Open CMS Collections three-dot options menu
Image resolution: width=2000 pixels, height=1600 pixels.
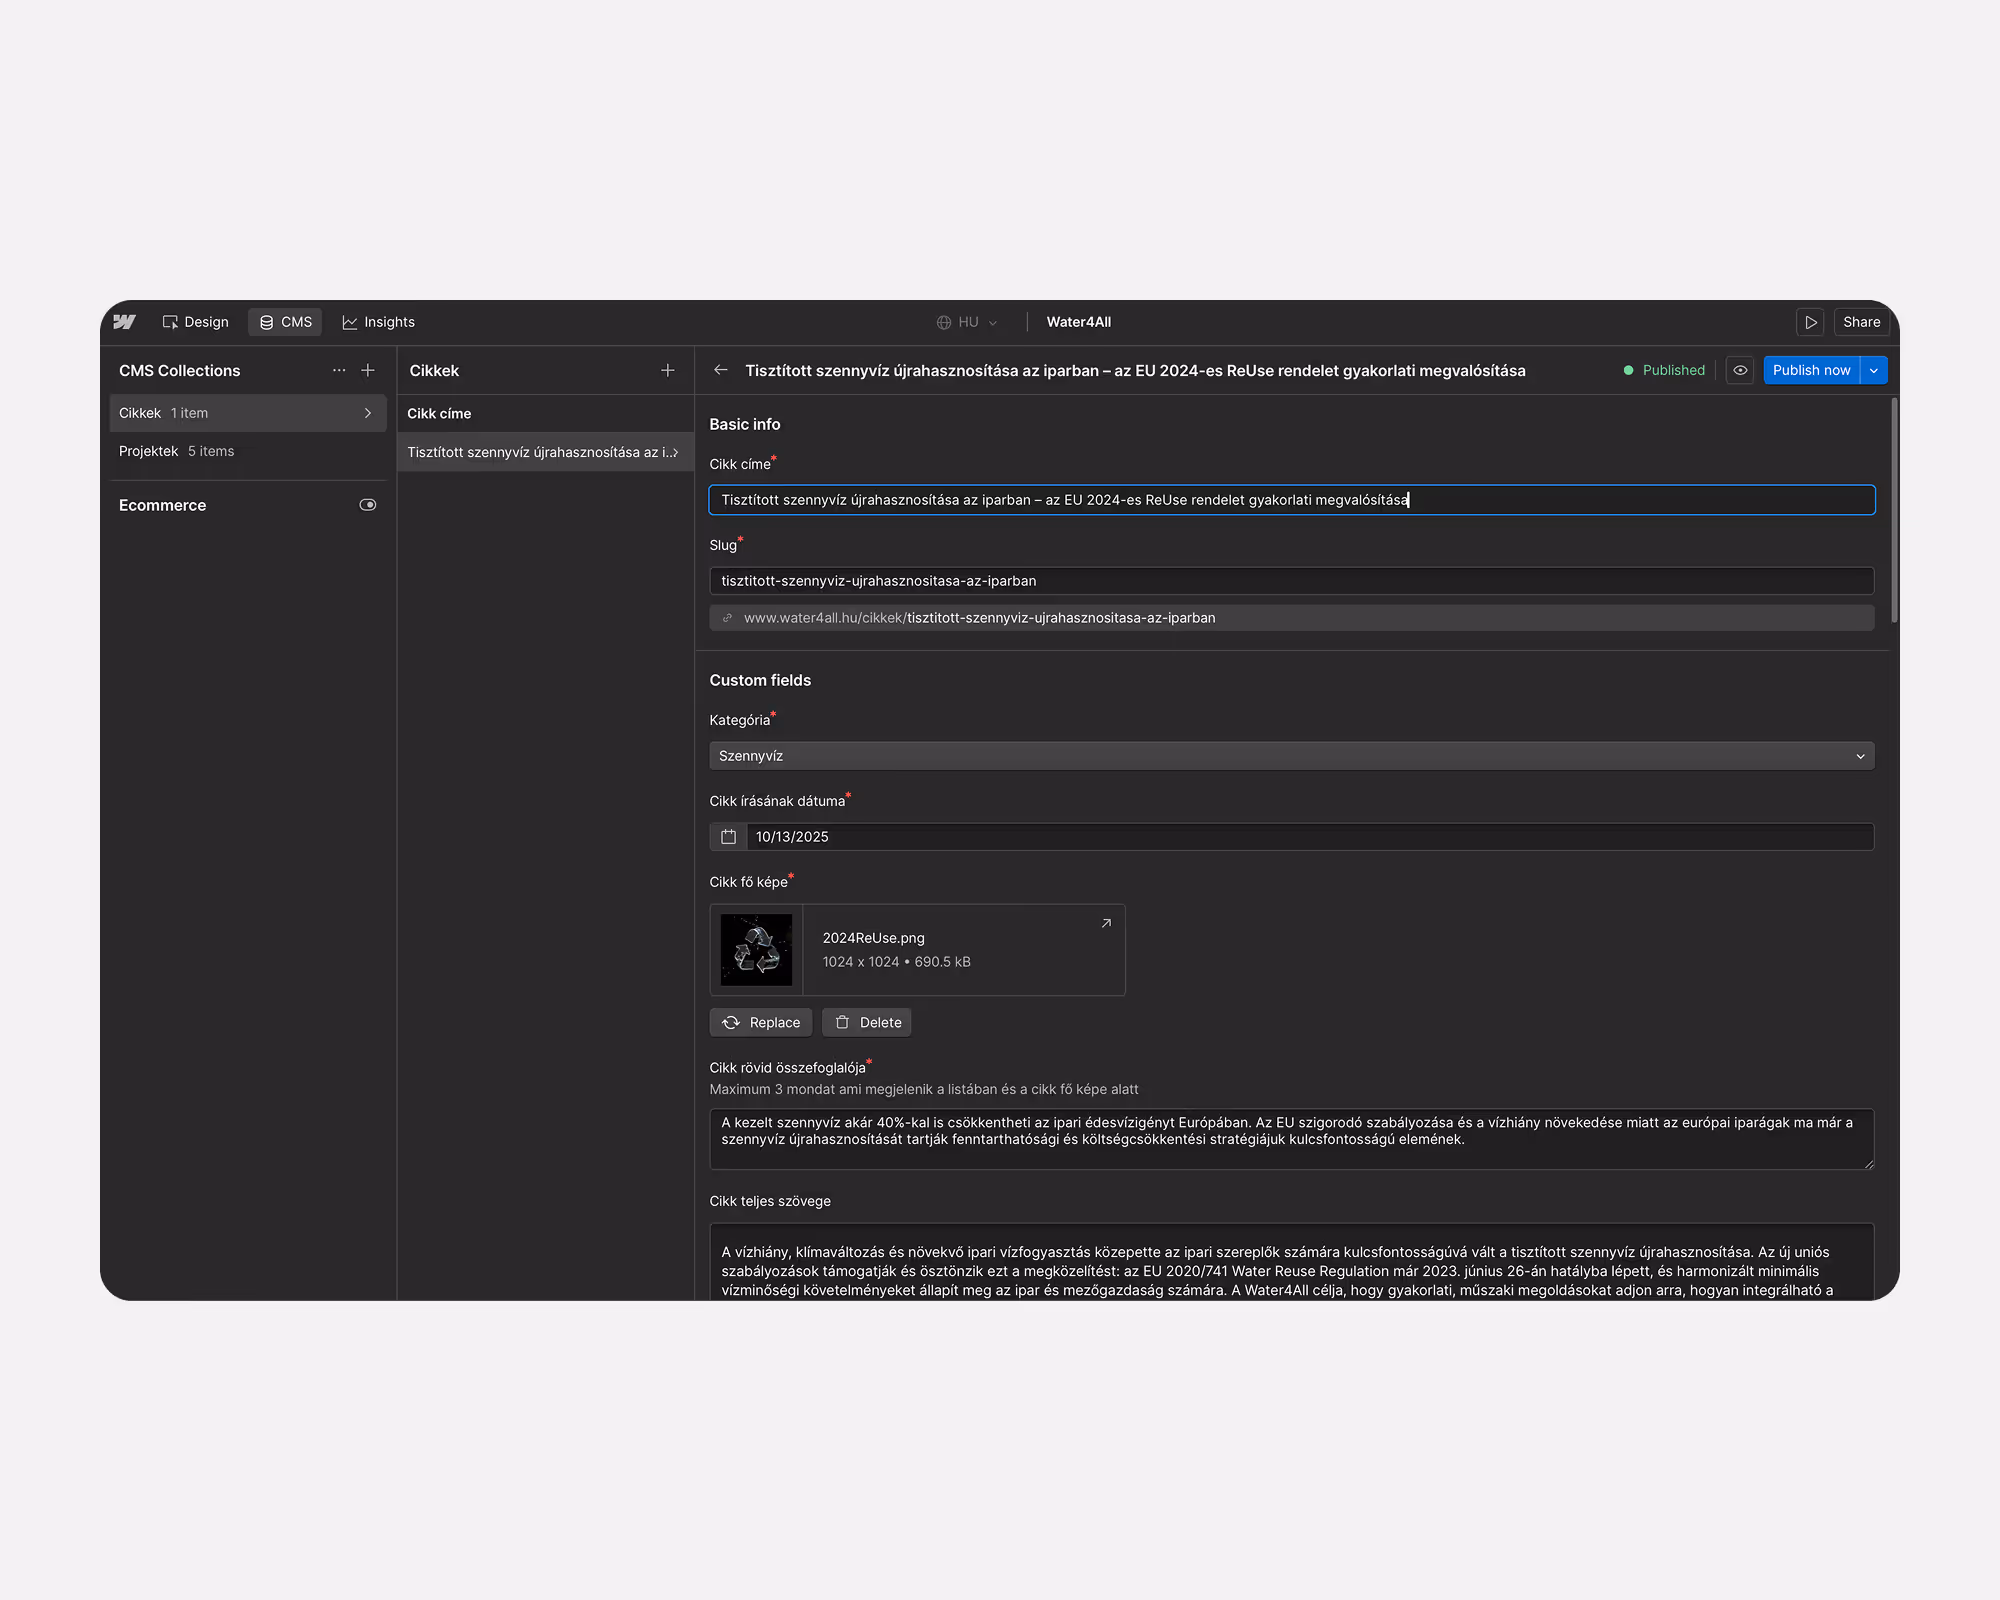pos(339,370)
